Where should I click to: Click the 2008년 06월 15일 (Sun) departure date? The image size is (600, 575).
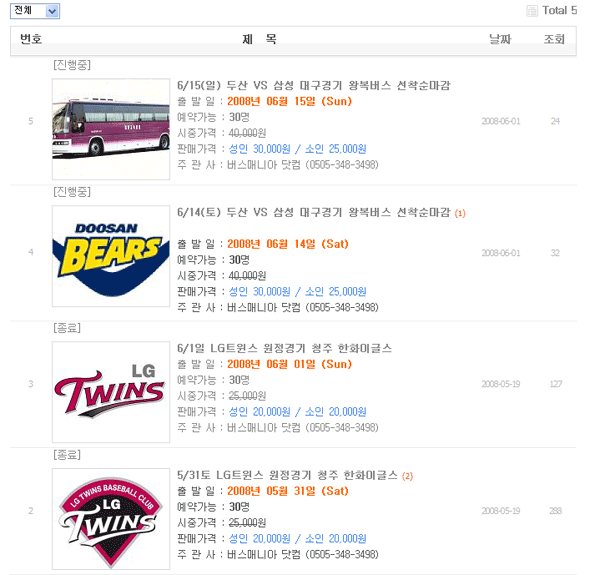point(290,101)
